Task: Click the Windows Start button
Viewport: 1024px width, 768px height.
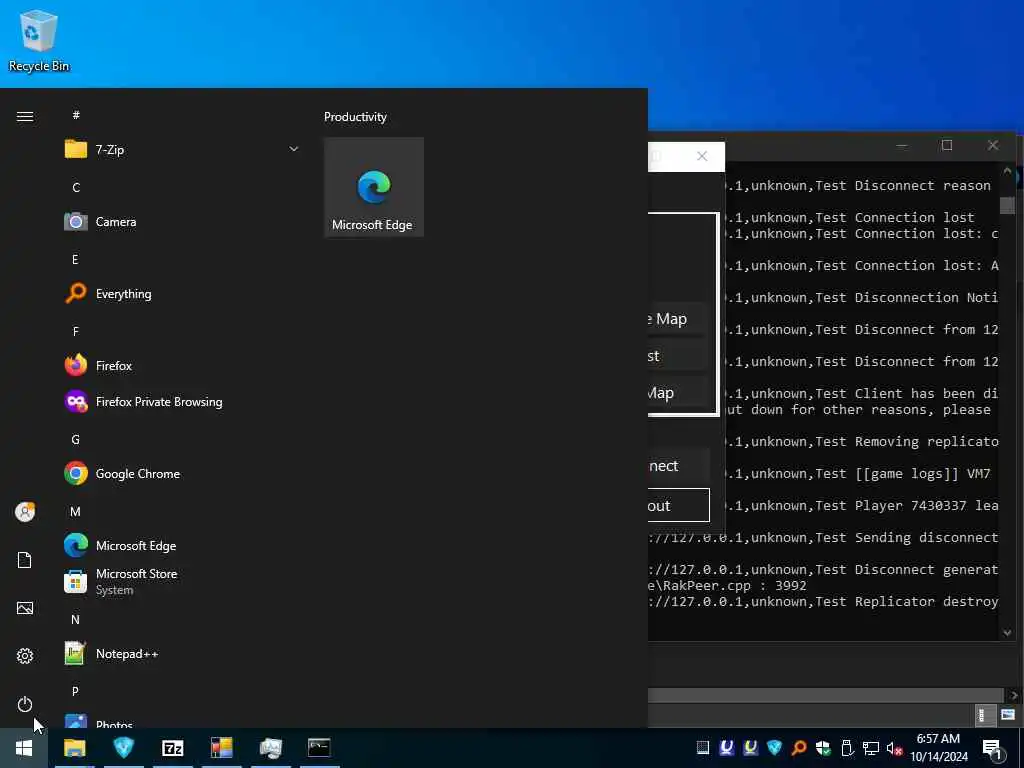Action: pyautogui.click(x=24, y=748)
